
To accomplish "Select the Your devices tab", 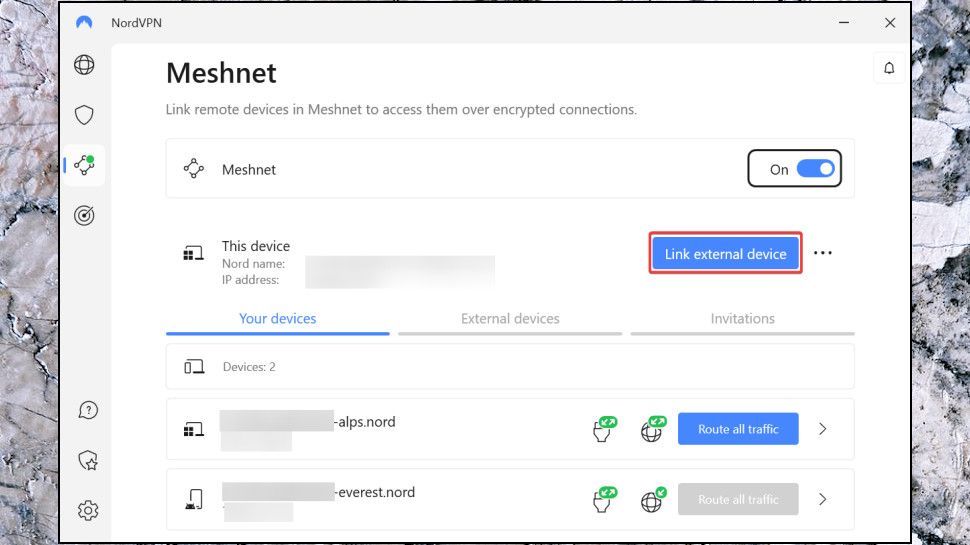I will tap(277, 319).
